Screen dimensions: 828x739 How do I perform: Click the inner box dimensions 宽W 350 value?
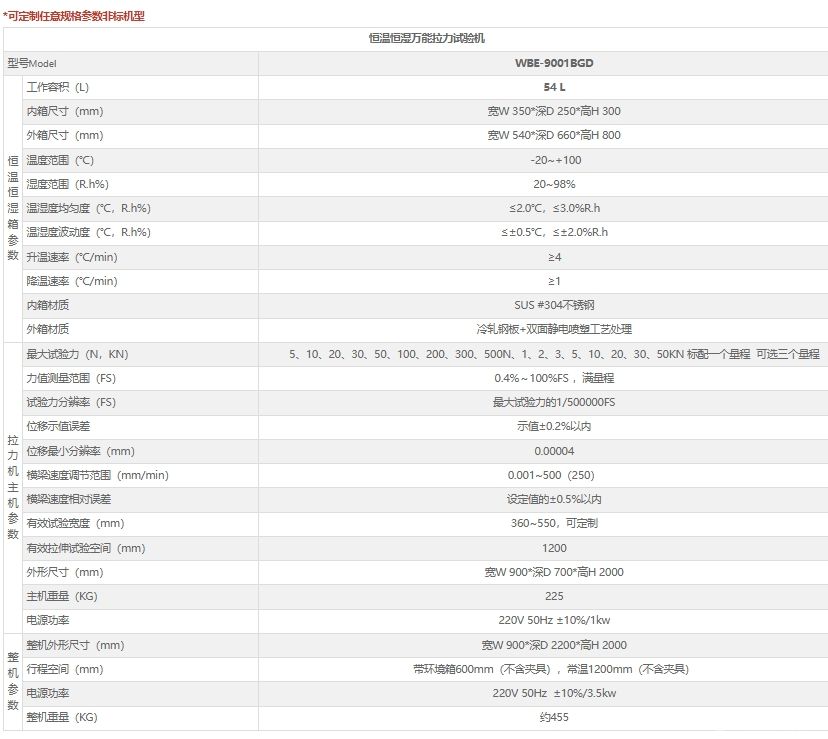(x=554, y=111)
